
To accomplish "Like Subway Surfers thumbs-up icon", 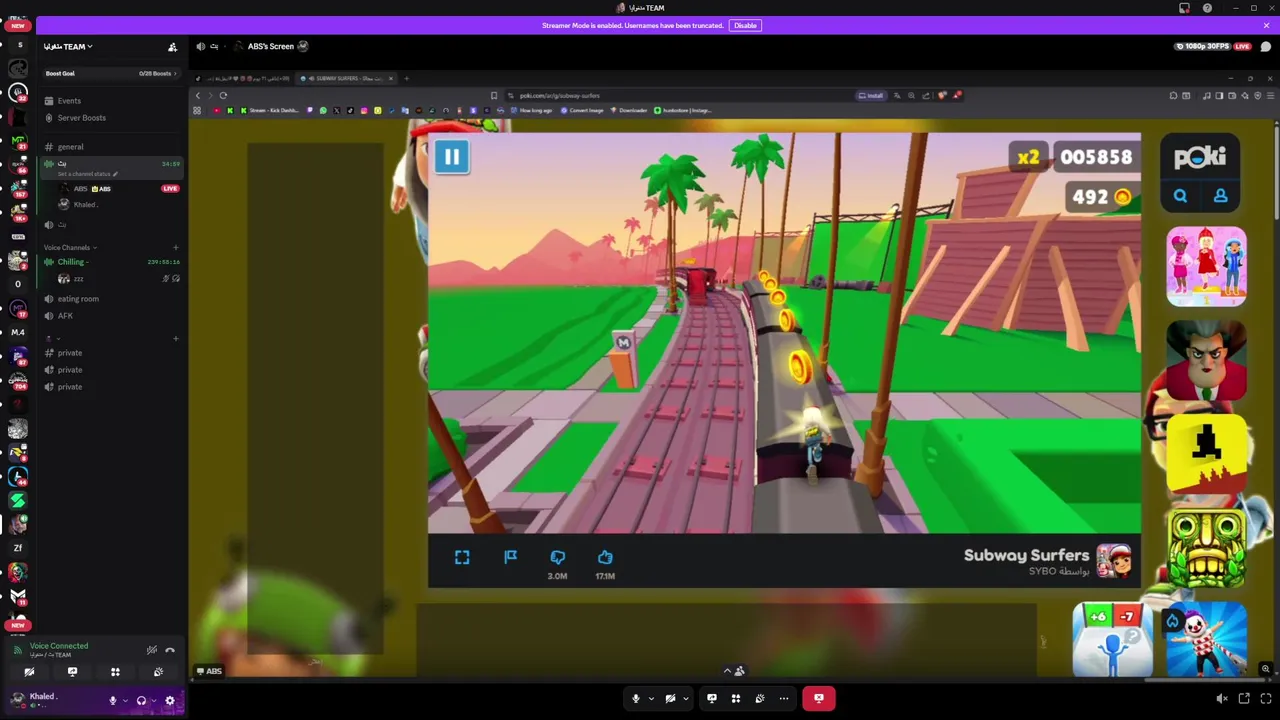I will [605, 557].
